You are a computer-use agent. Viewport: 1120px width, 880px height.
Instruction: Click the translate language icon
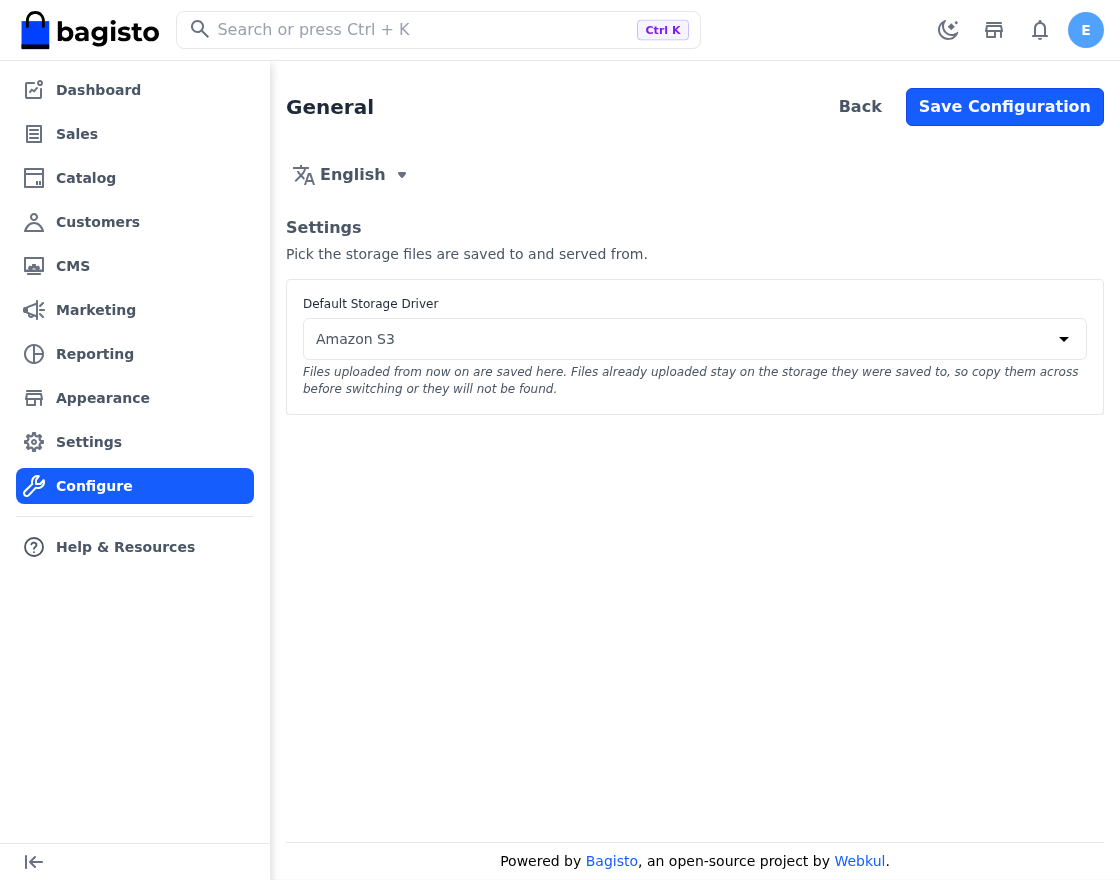(304, 175)
